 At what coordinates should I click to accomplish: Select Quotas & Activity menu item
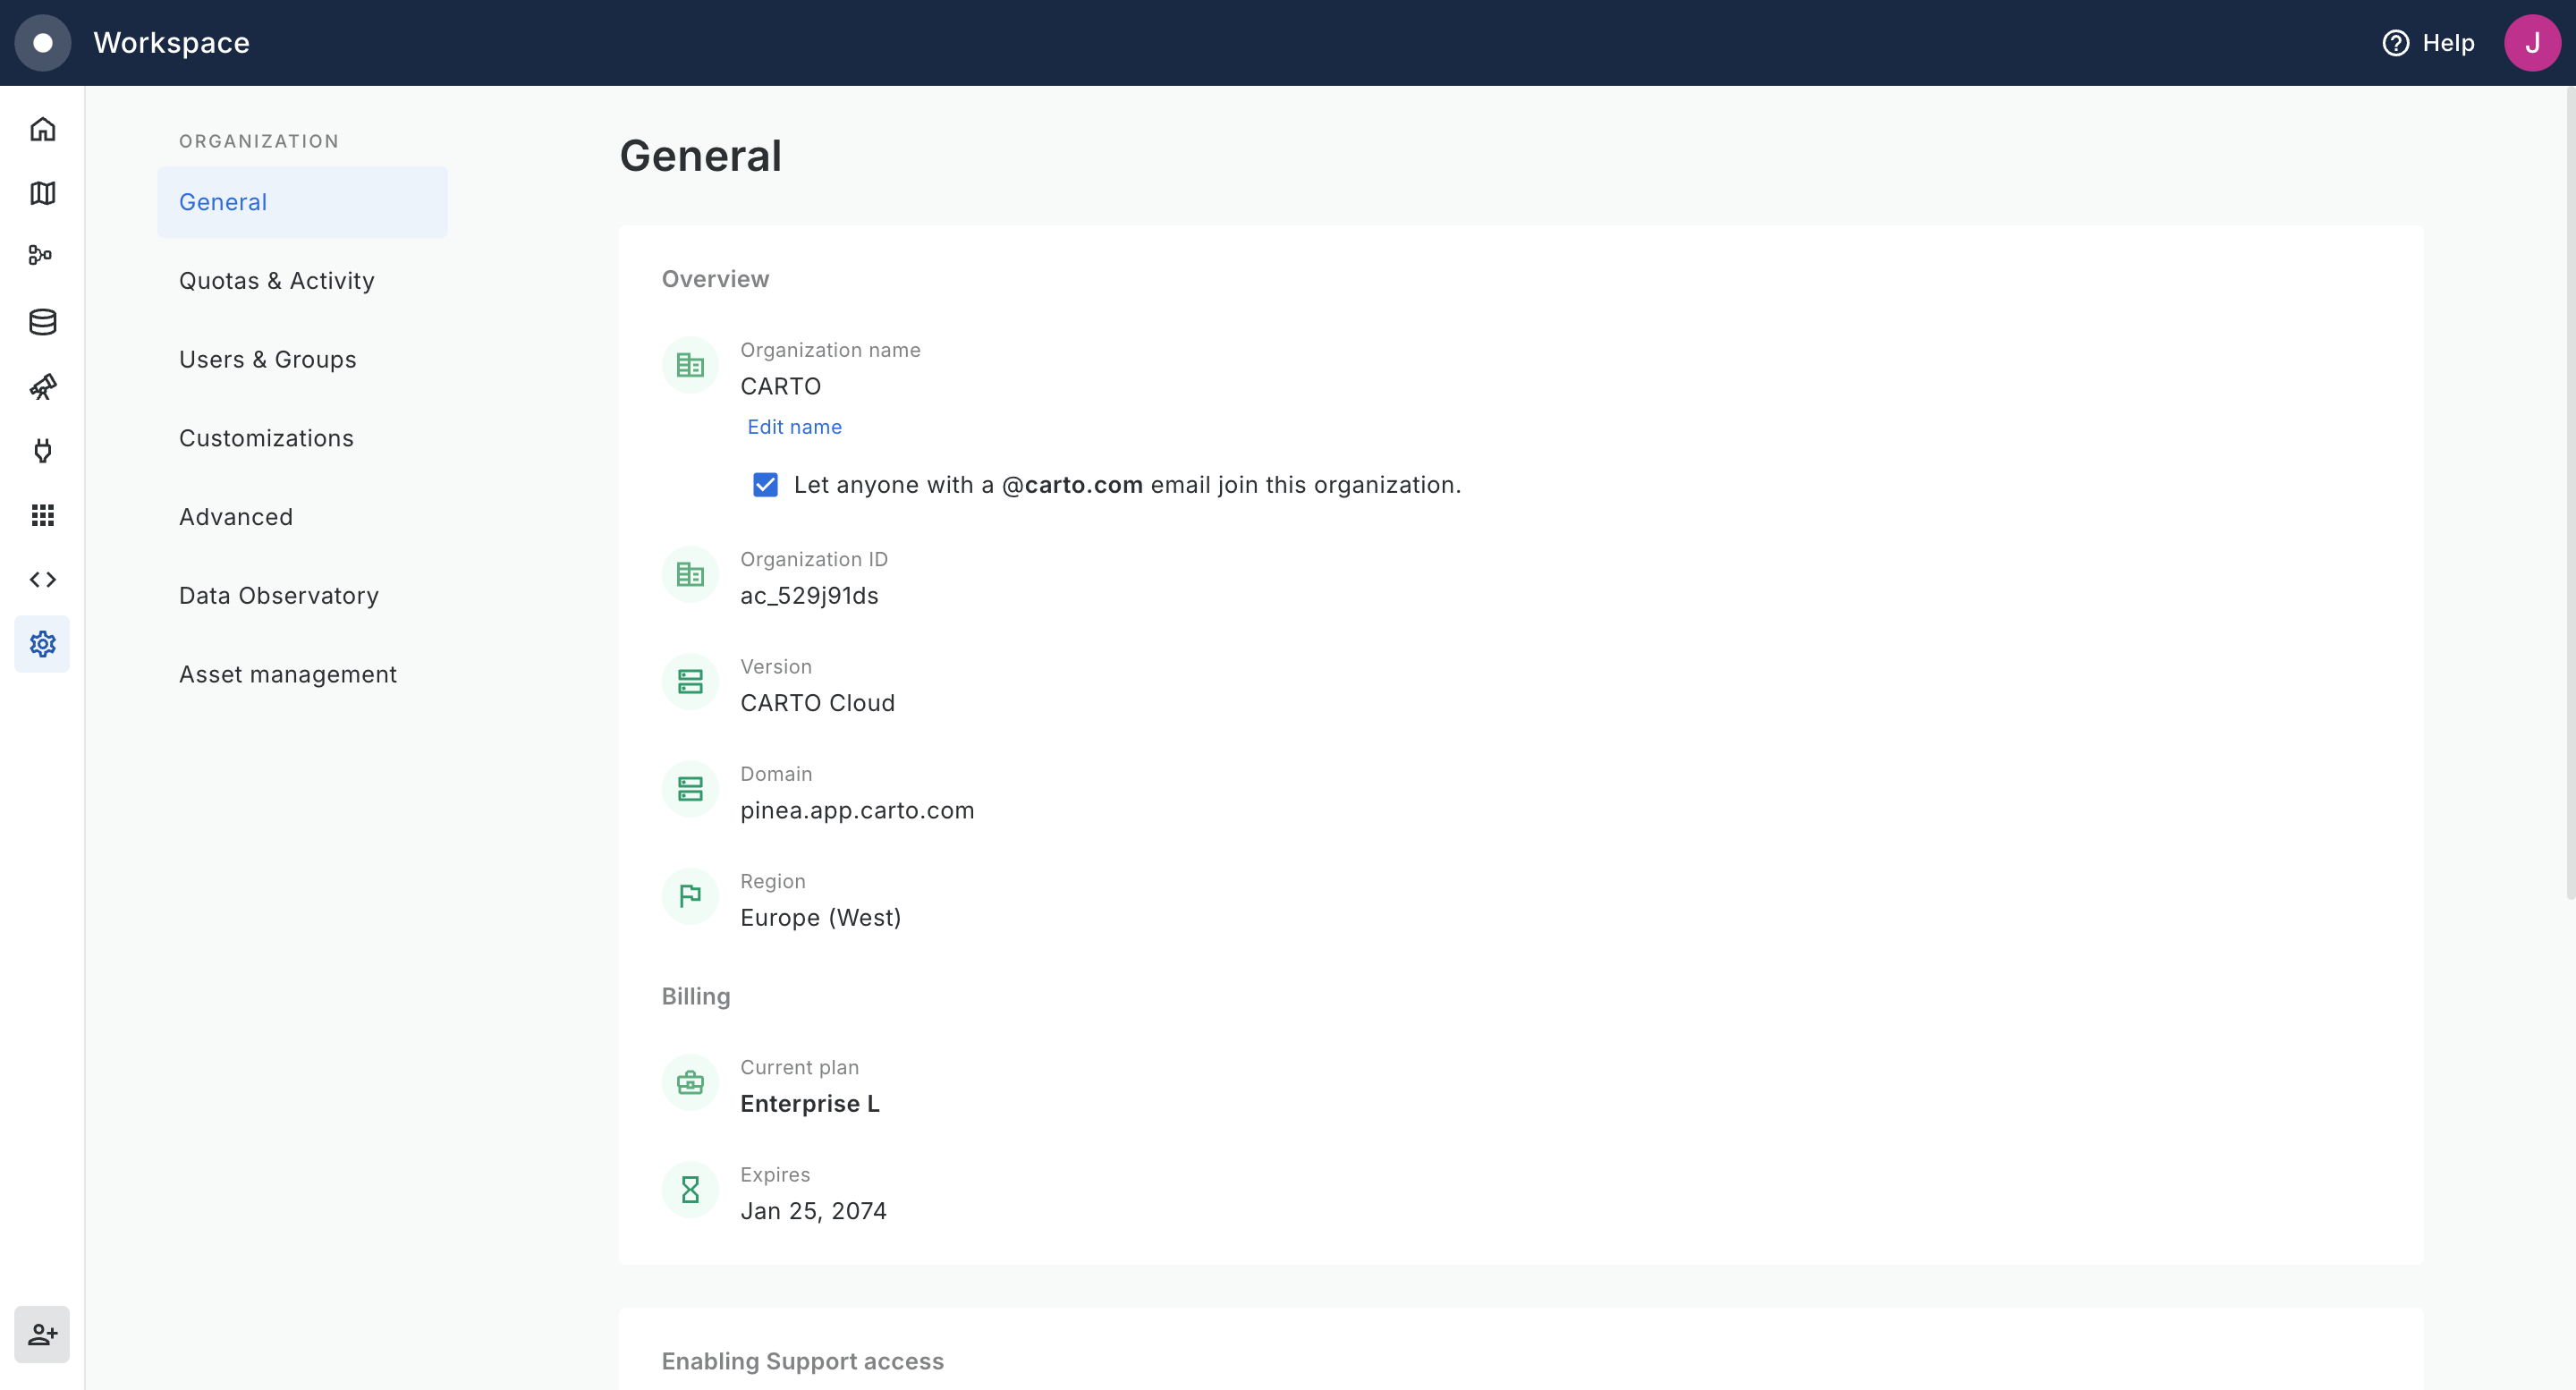277,281
